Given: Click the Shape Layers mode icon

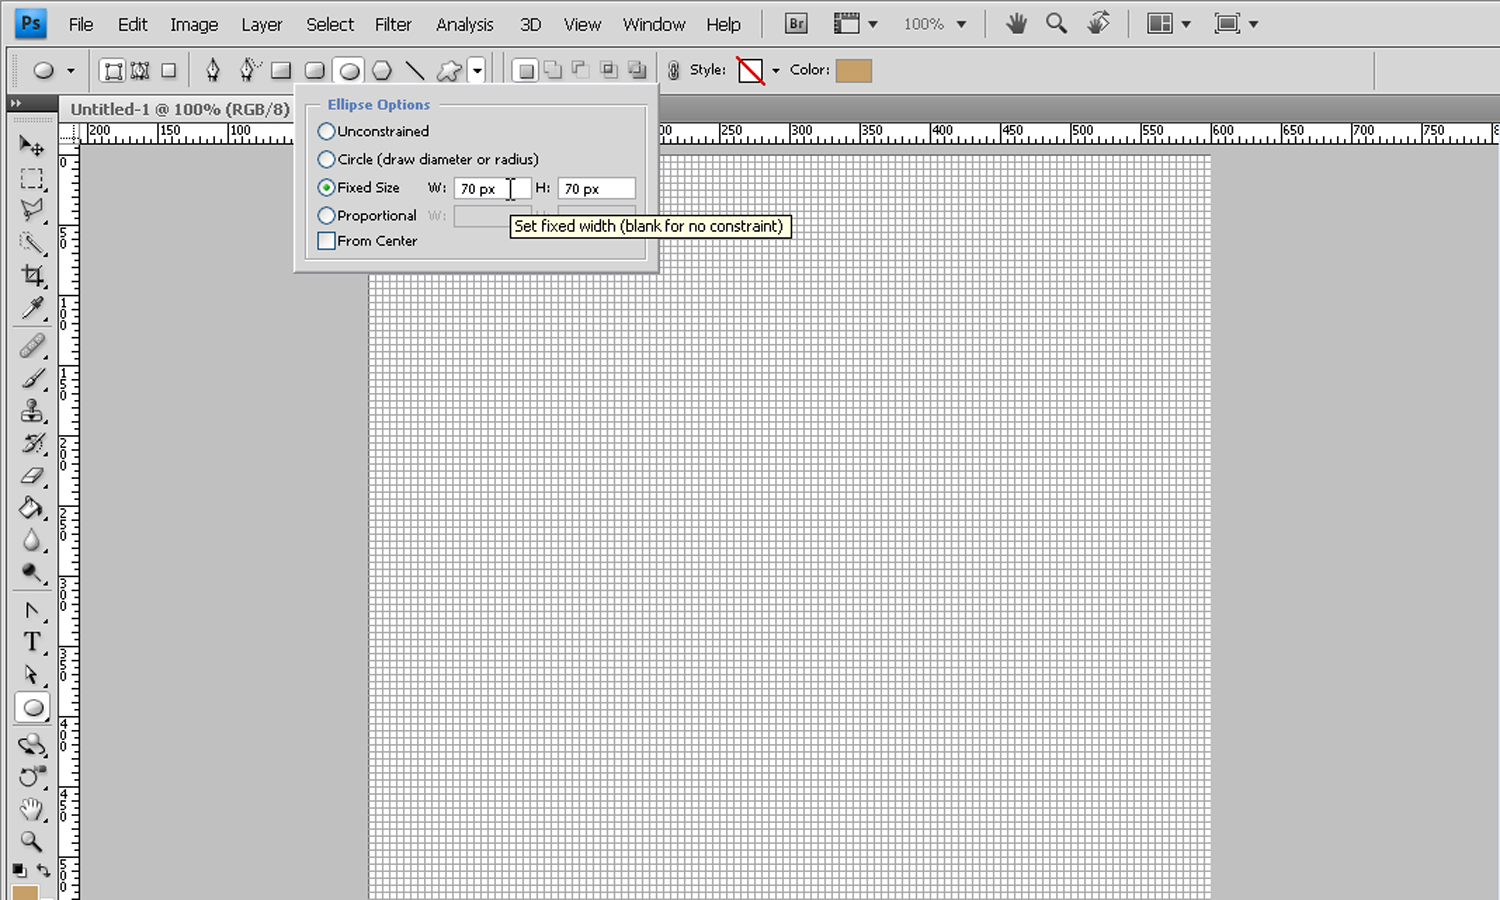Looking at the screenshot, I should pos(113,70).
